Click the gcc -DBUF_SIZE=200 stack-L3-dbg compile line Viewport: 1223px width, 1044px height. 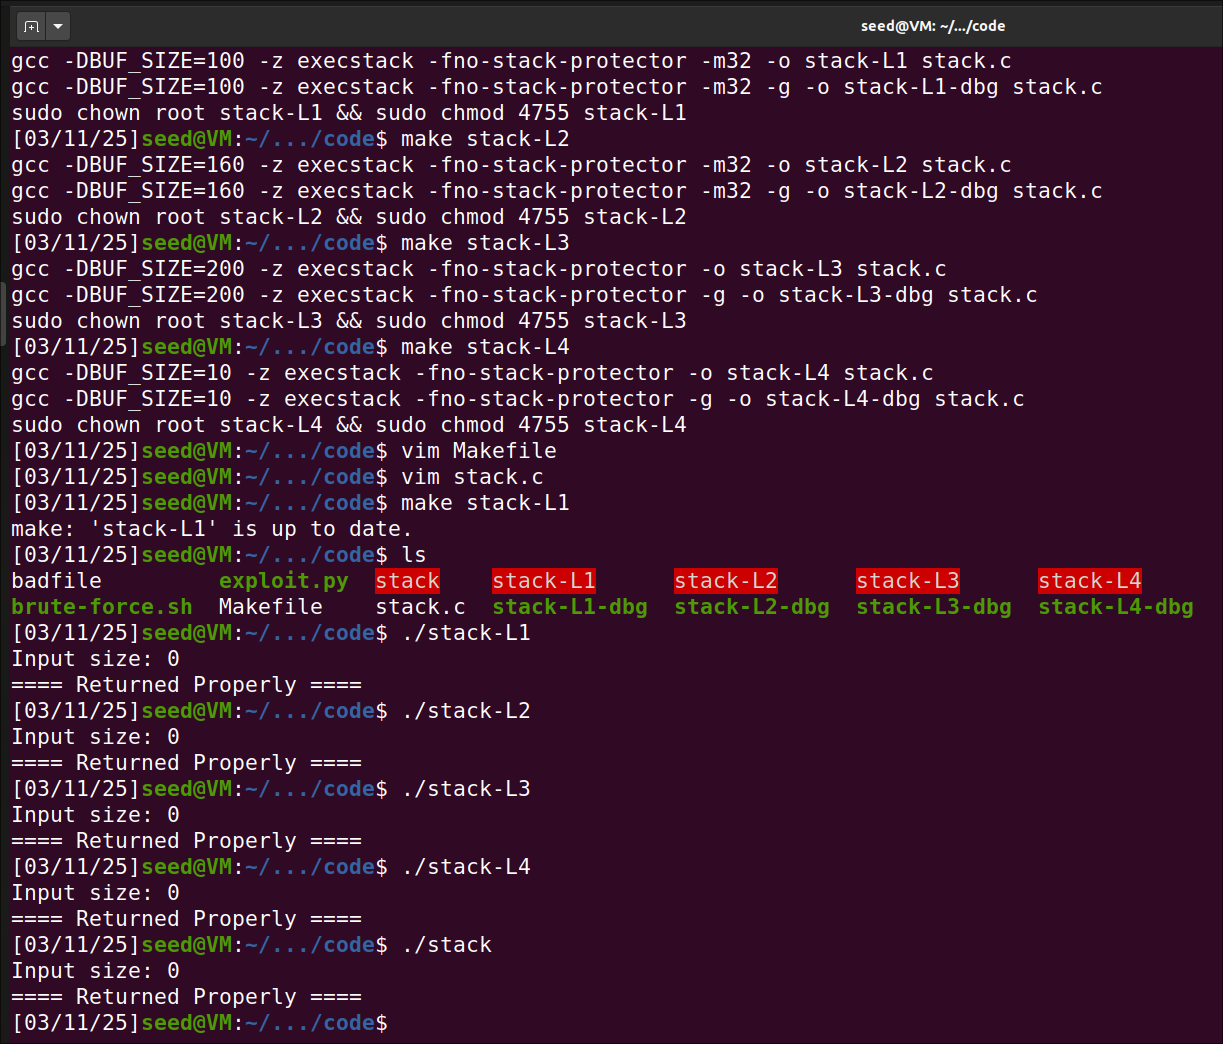click(524, 295)
